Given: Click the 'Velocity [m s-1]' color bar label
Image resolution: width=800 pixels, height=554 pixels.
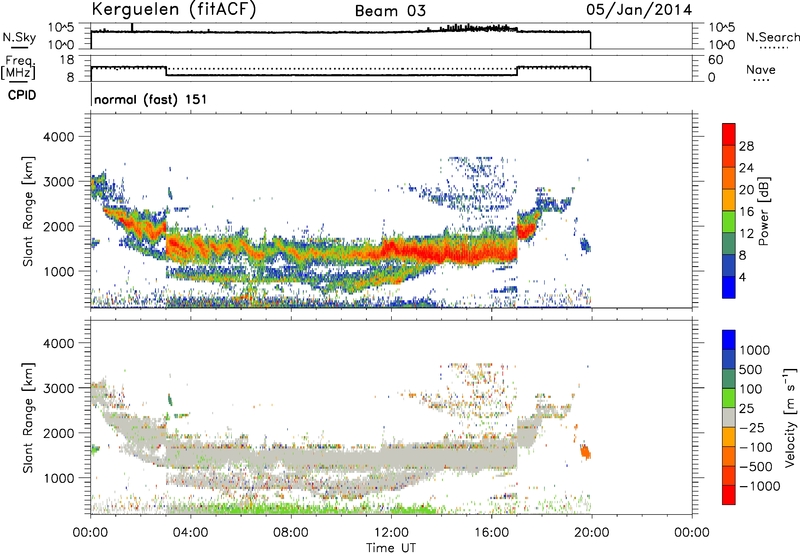Looking at the screenshot, I should pyautogui.click(x=790, y=417).
